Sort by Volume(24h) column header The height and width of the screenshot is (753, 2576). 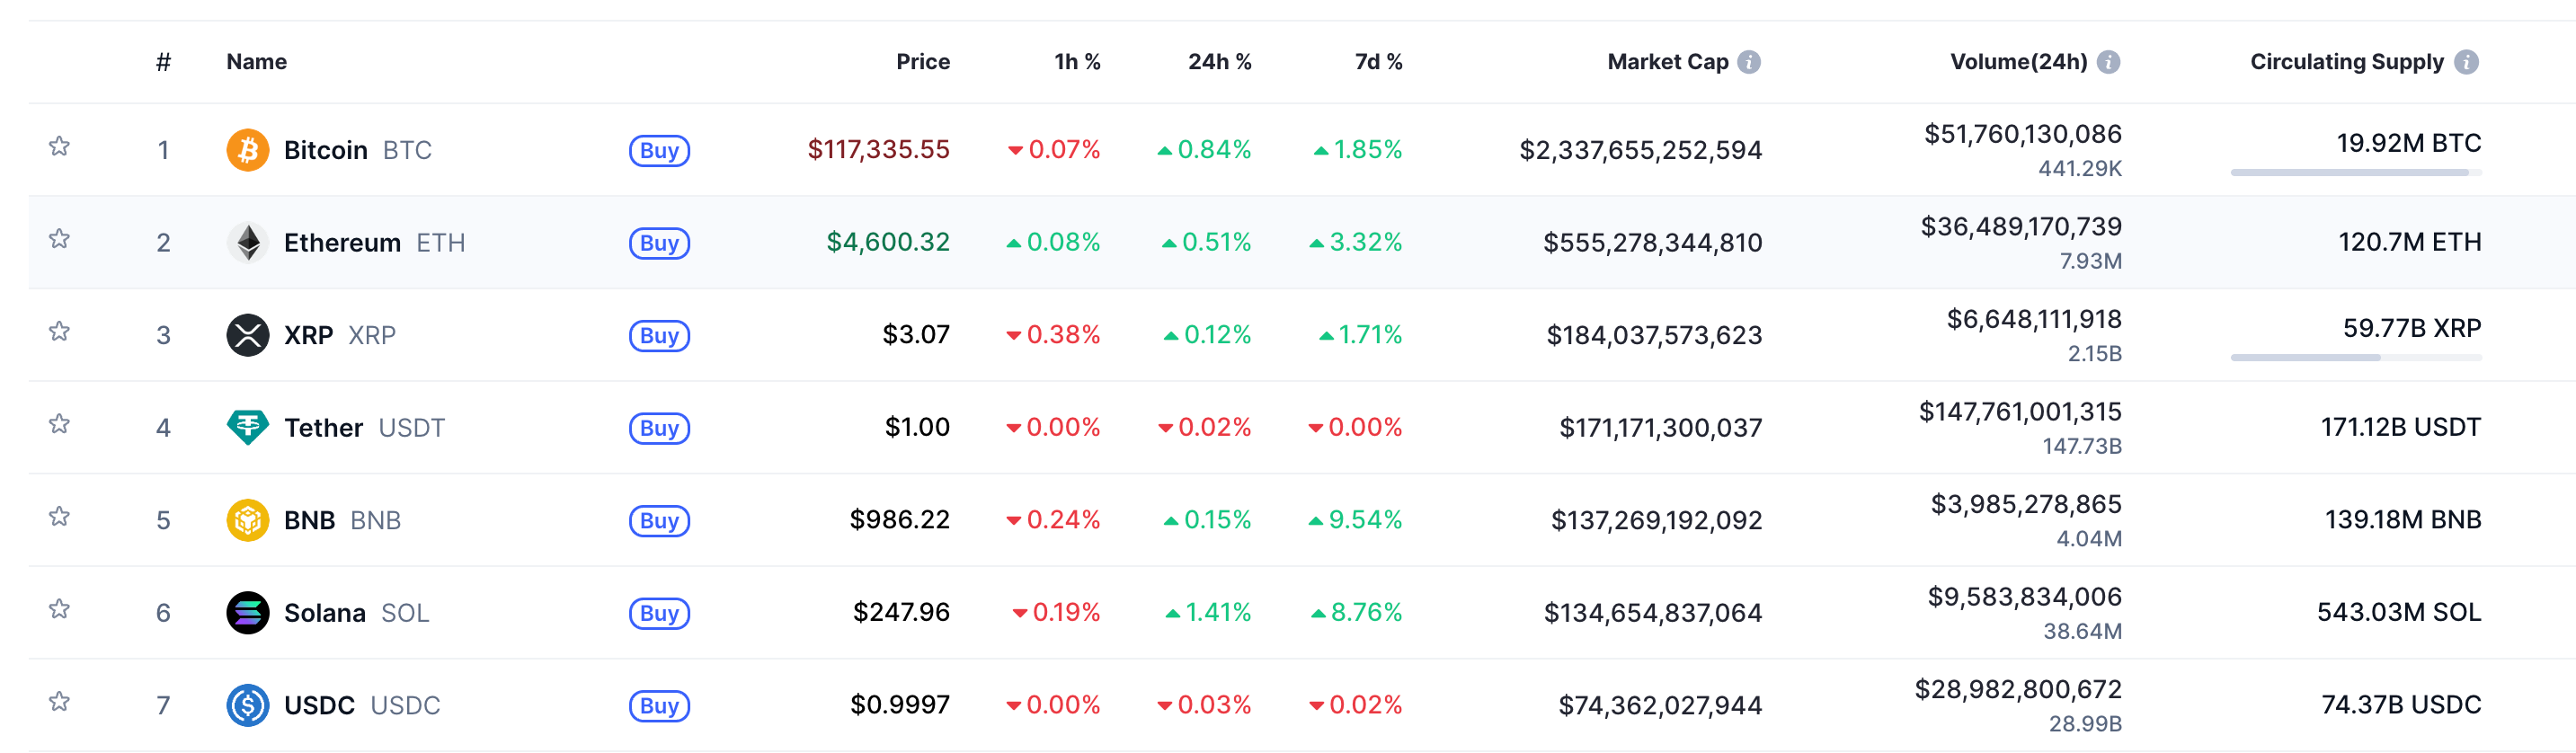2018,62
